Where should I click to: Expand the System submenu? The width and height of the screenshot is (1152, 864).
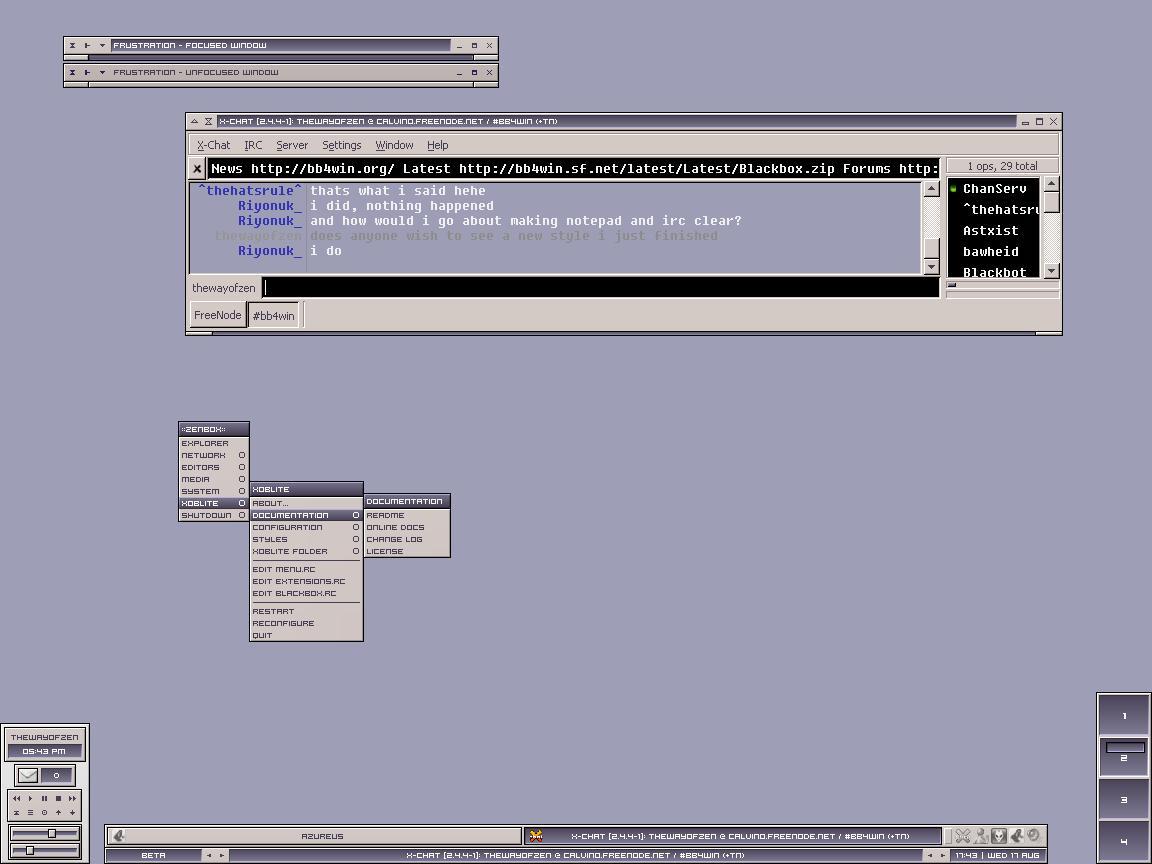(214, 492)
